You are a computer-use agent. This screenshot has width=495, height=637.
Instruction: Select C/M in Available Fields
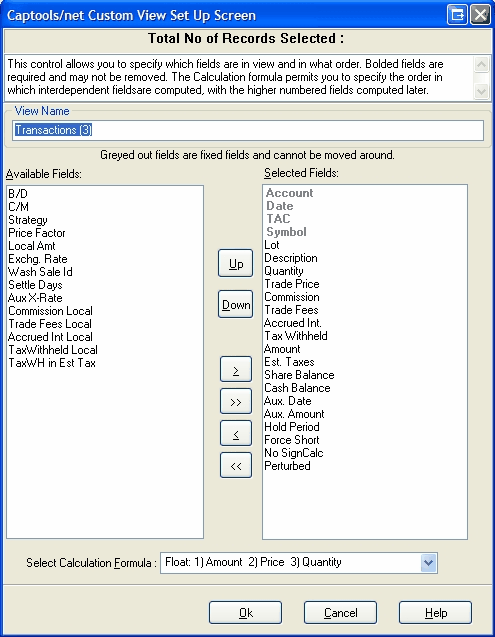(19, 207)
